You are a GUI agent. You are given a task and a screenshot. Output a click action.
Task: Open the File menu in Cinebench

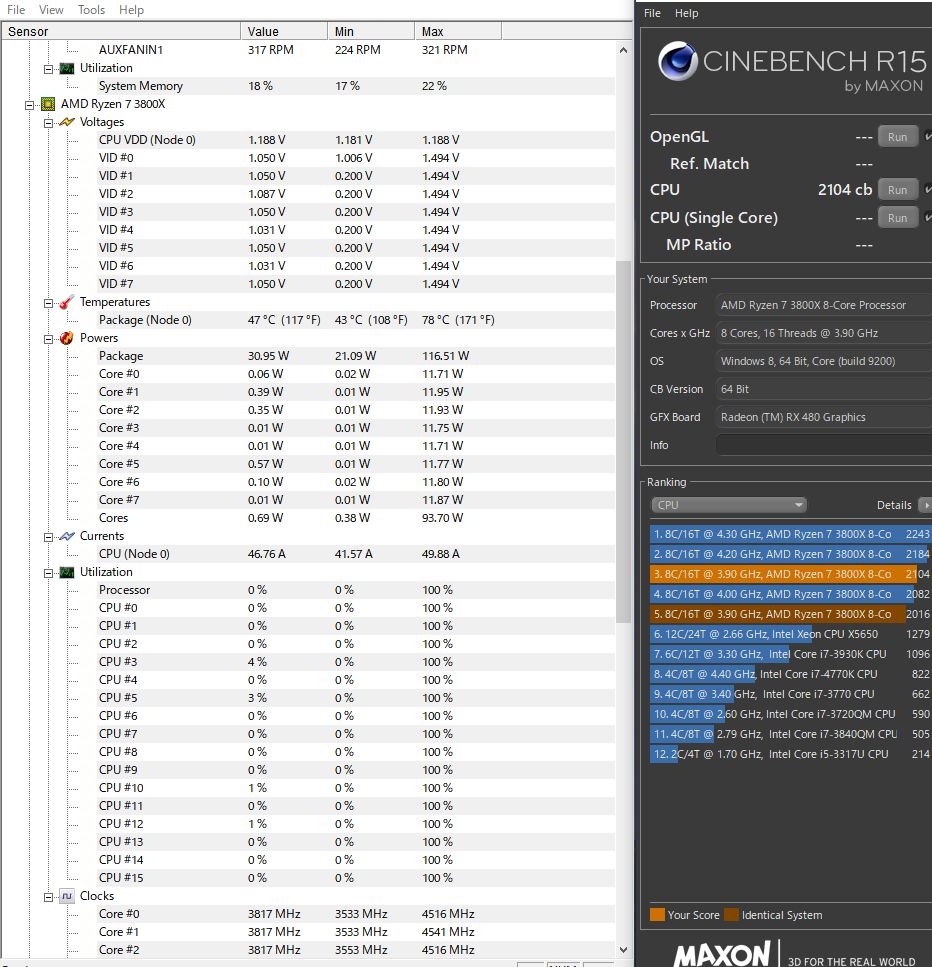[x=652, y=13]
